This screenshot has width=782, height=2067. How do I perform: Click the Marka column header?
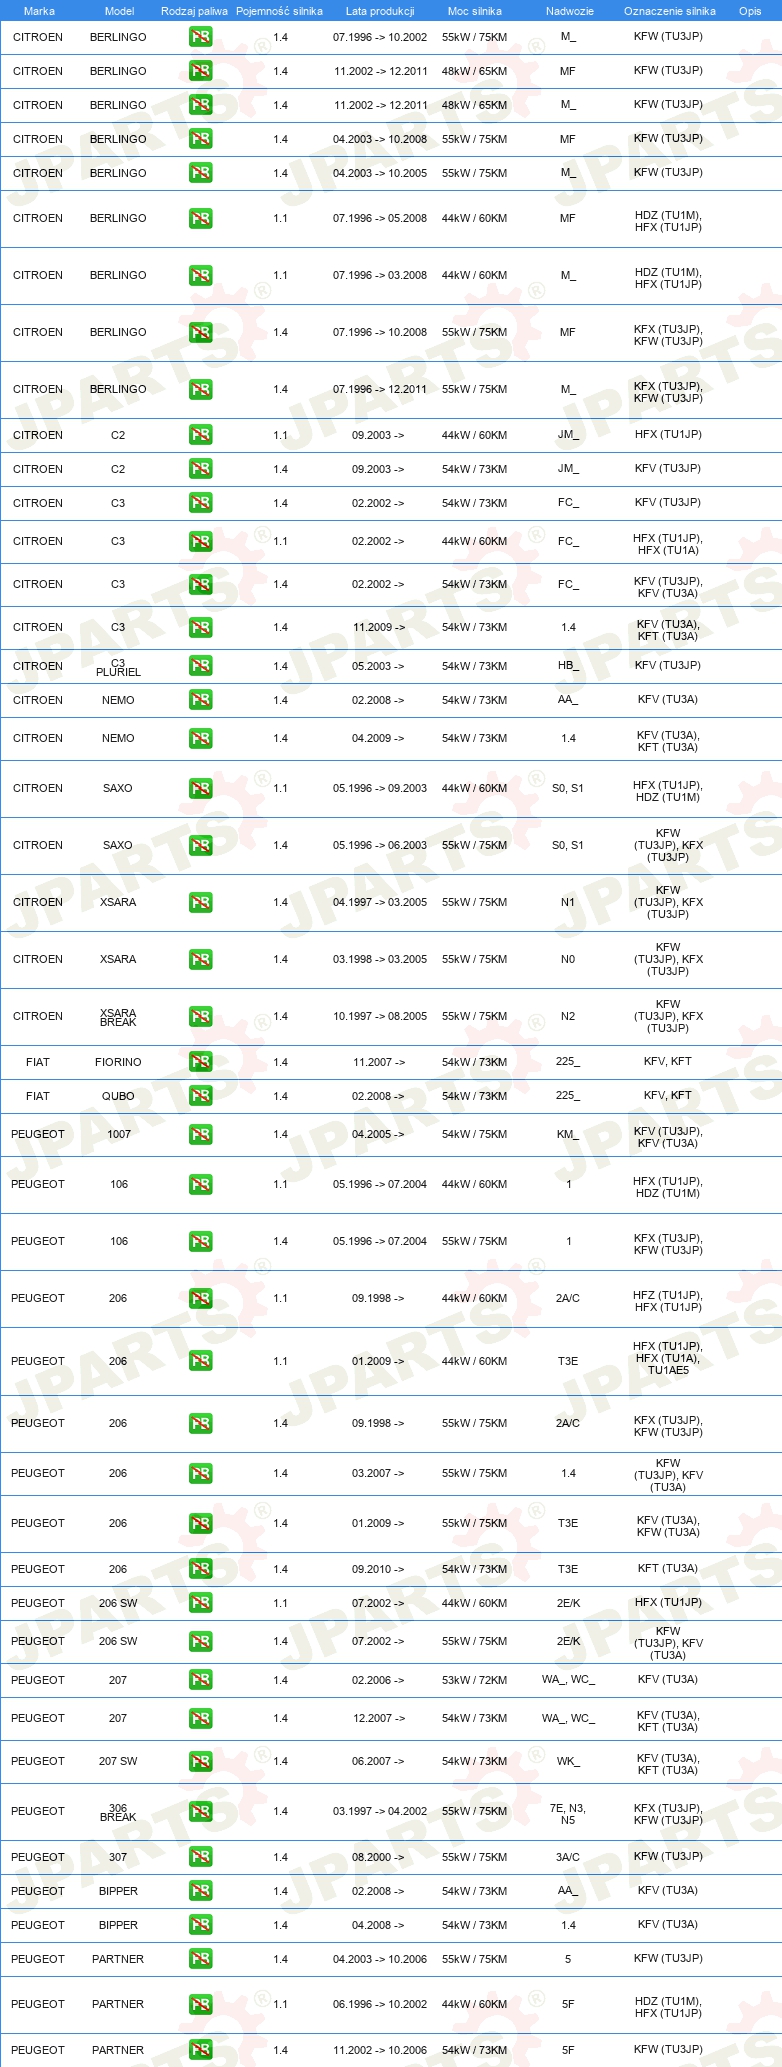click(39, 11)
